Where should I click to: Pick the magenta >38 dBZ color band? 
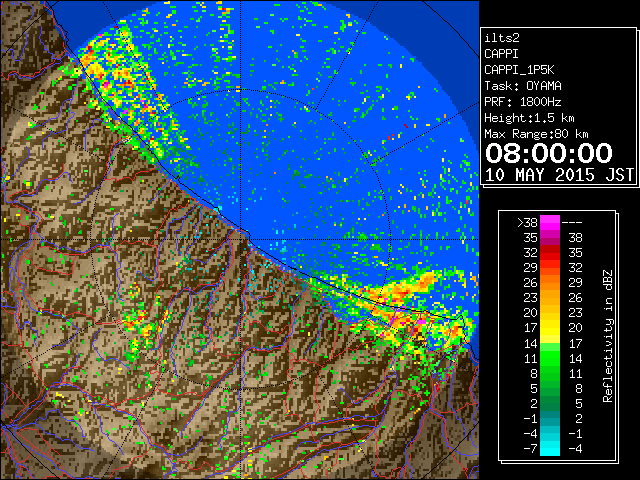tap(550, 222)
